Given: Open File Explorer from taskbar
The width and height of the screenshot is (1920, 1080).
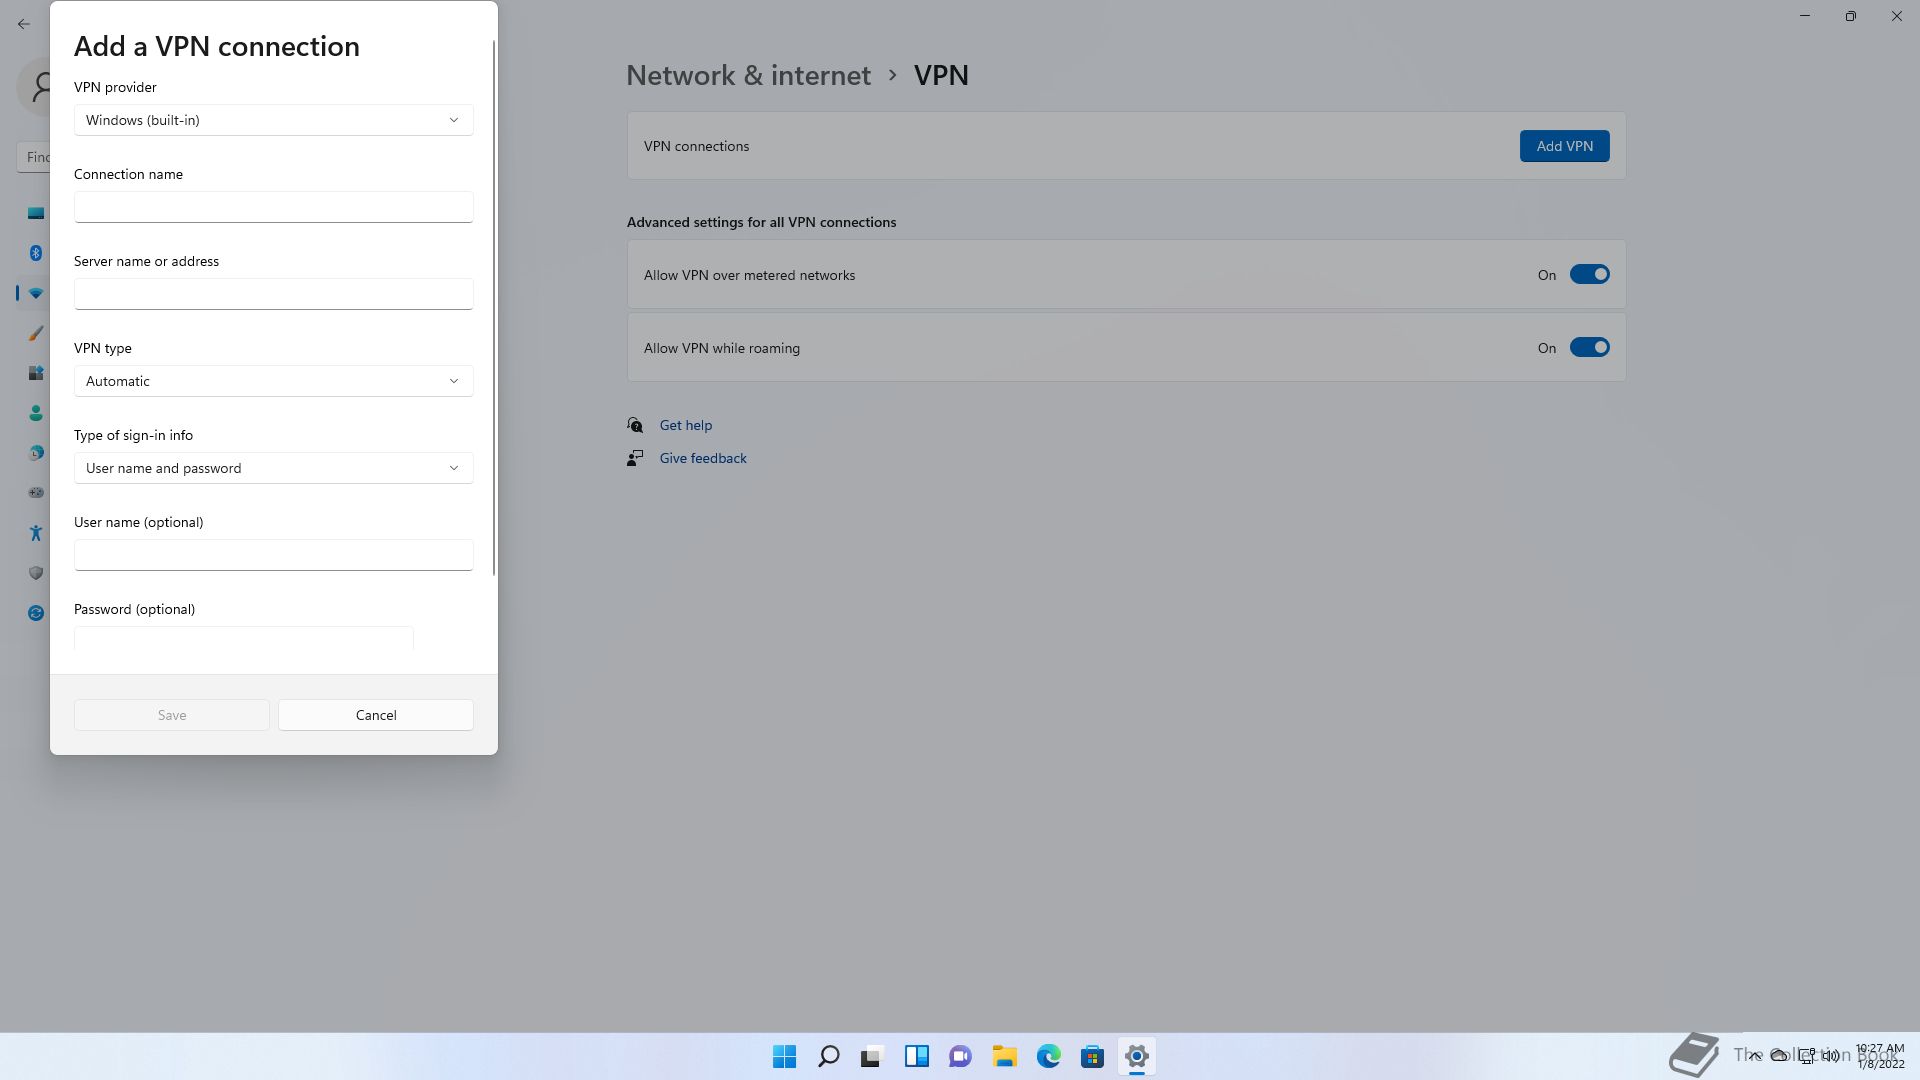Looking at the screenshot, I should [1004, 1056].
